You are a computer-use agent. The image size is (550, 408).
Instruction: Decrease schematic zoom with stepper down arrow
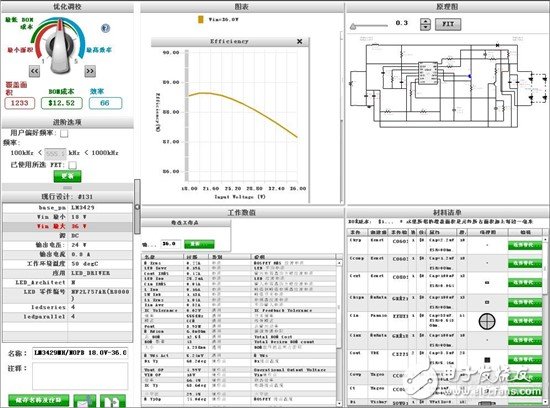click(425, 27)
